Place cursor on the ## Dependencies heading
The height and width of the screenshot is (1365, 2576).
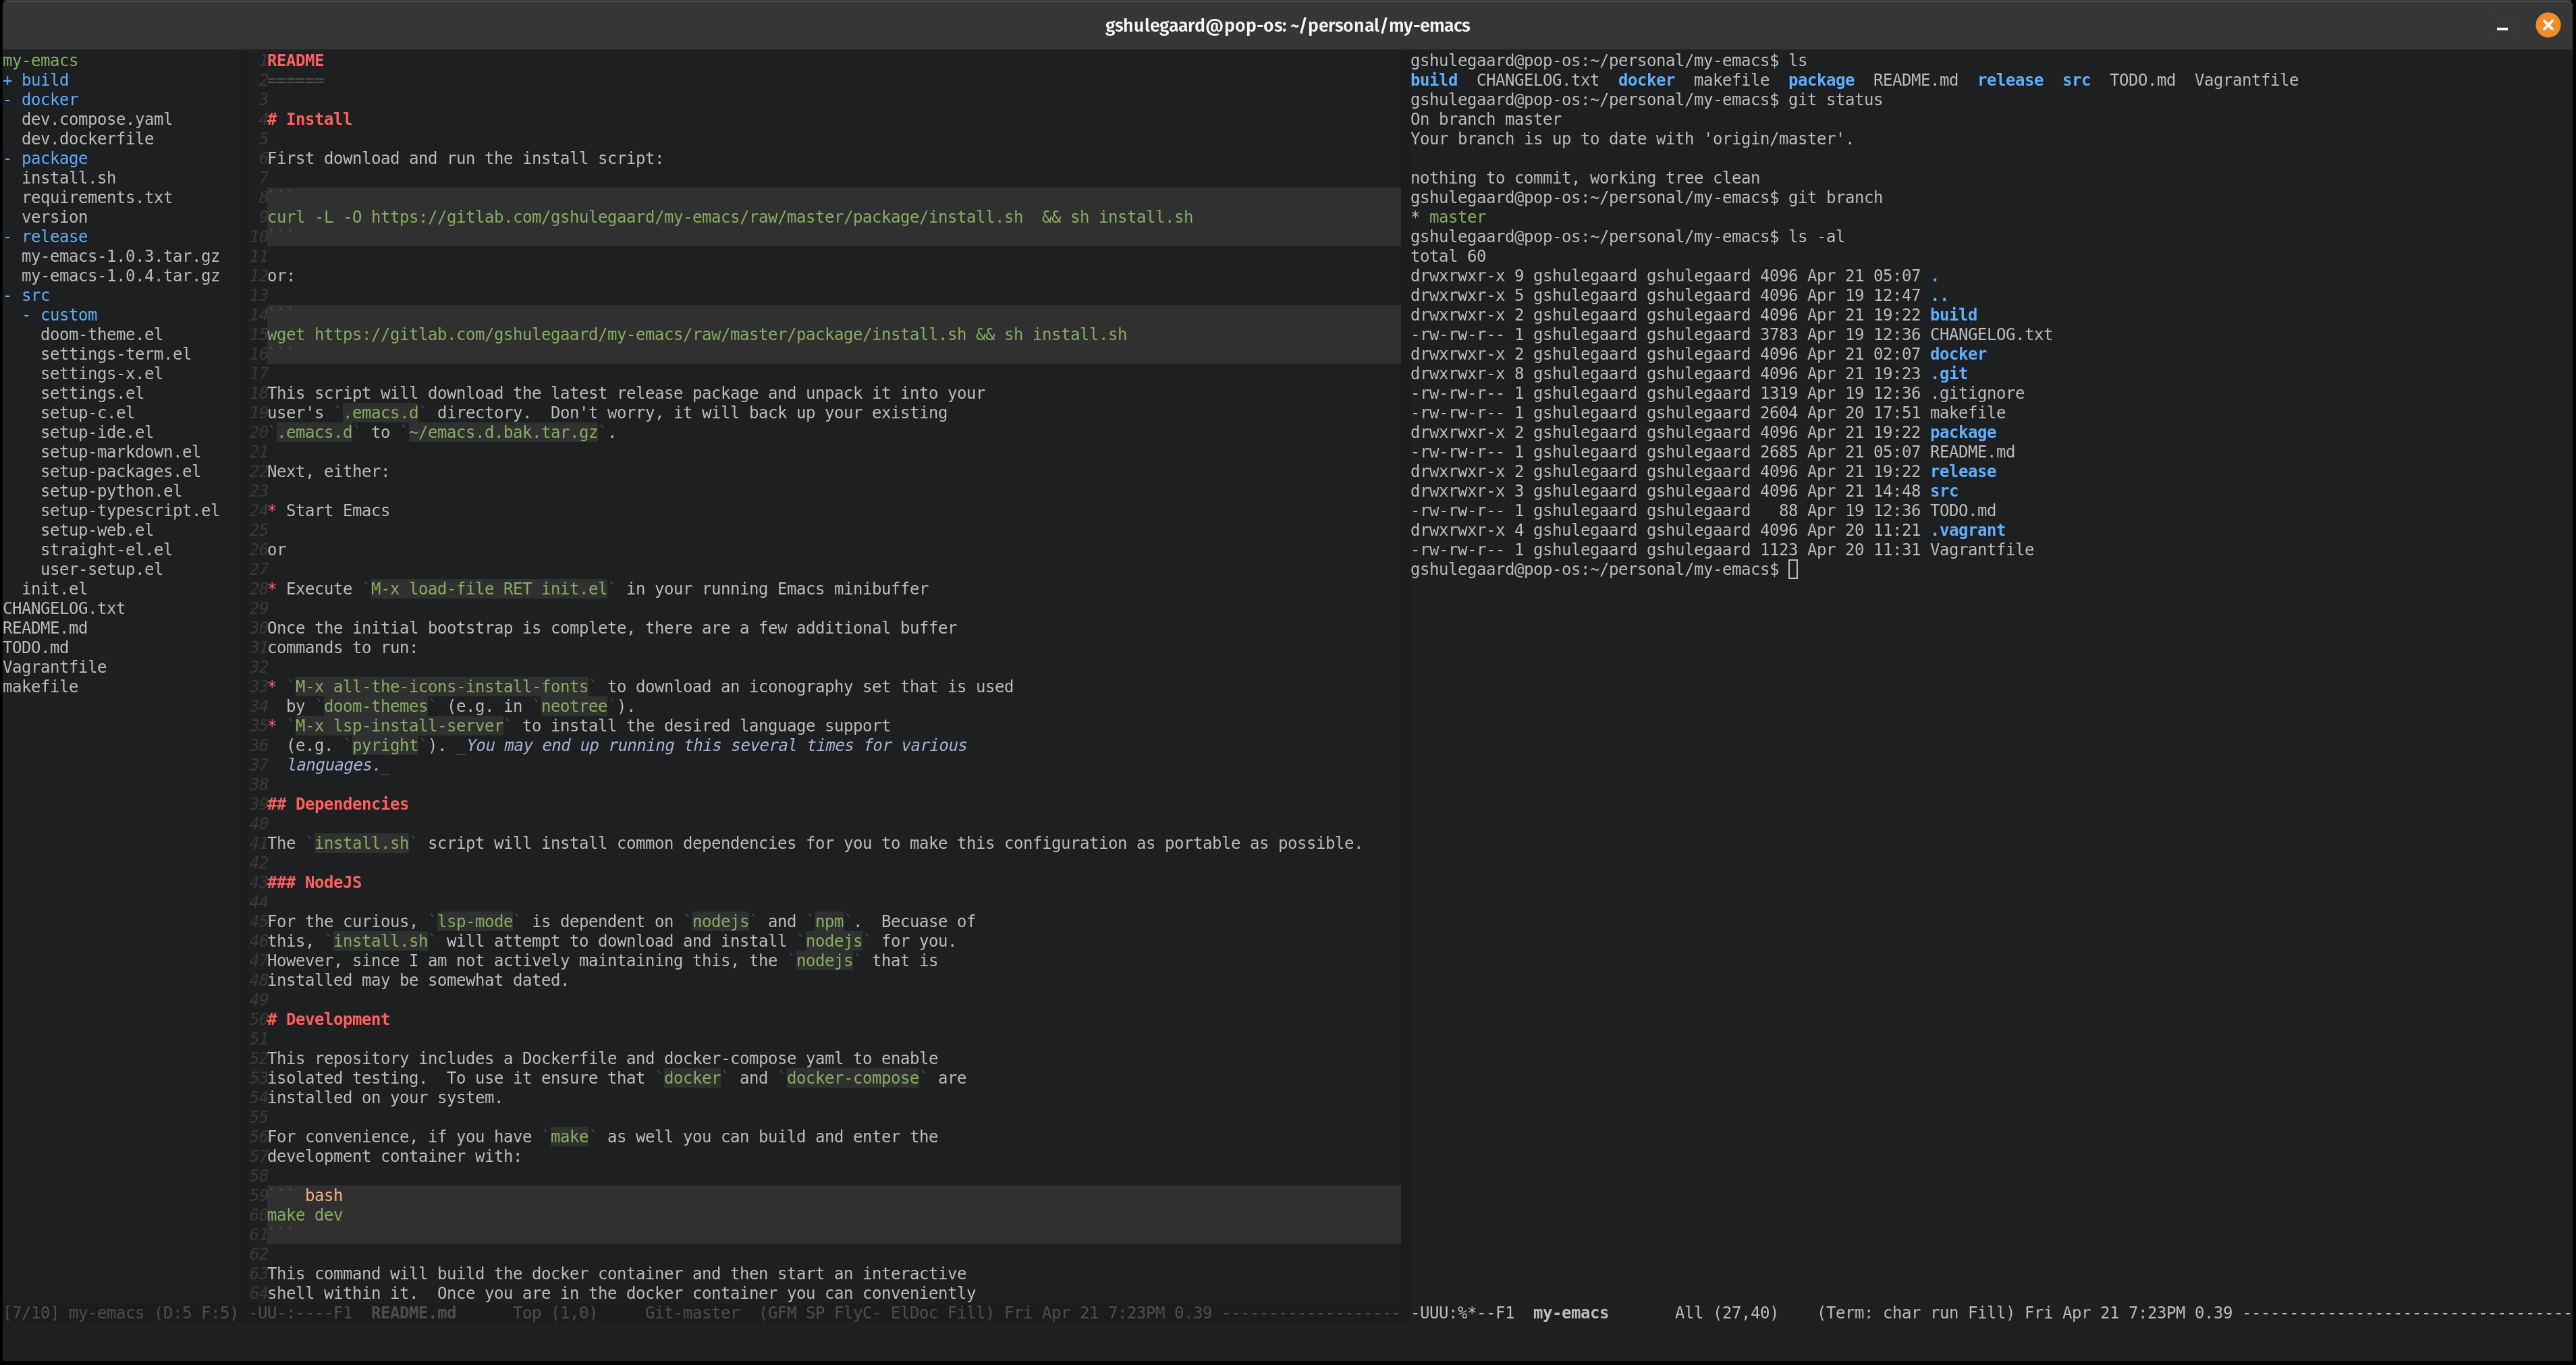point(338,804)
